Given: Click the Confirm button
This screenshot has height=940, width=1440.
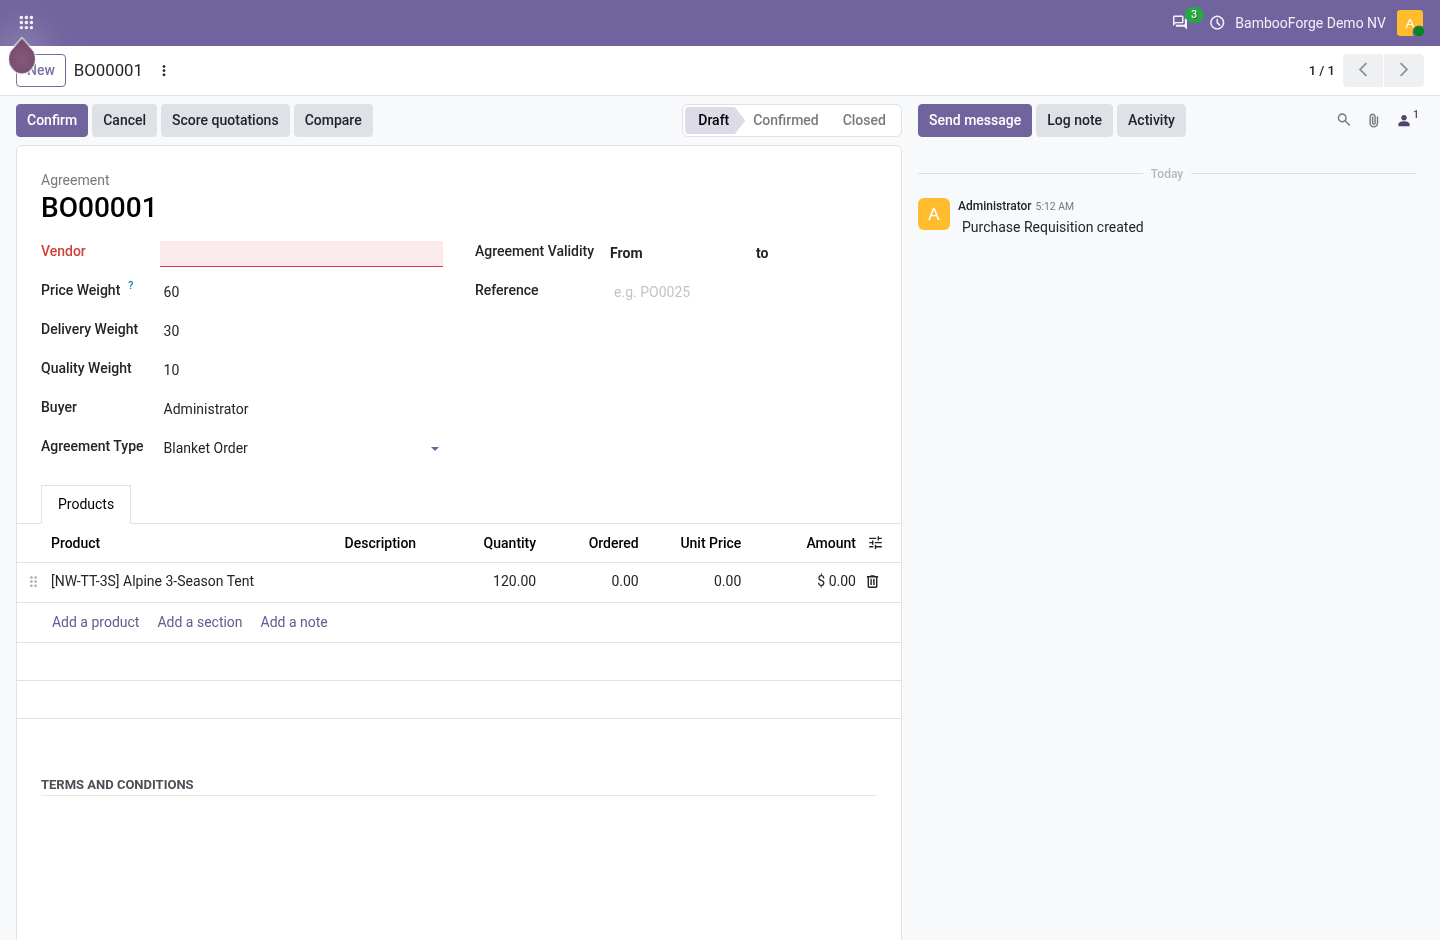Looking at the screenshot, I should click(x=52, y=120).
